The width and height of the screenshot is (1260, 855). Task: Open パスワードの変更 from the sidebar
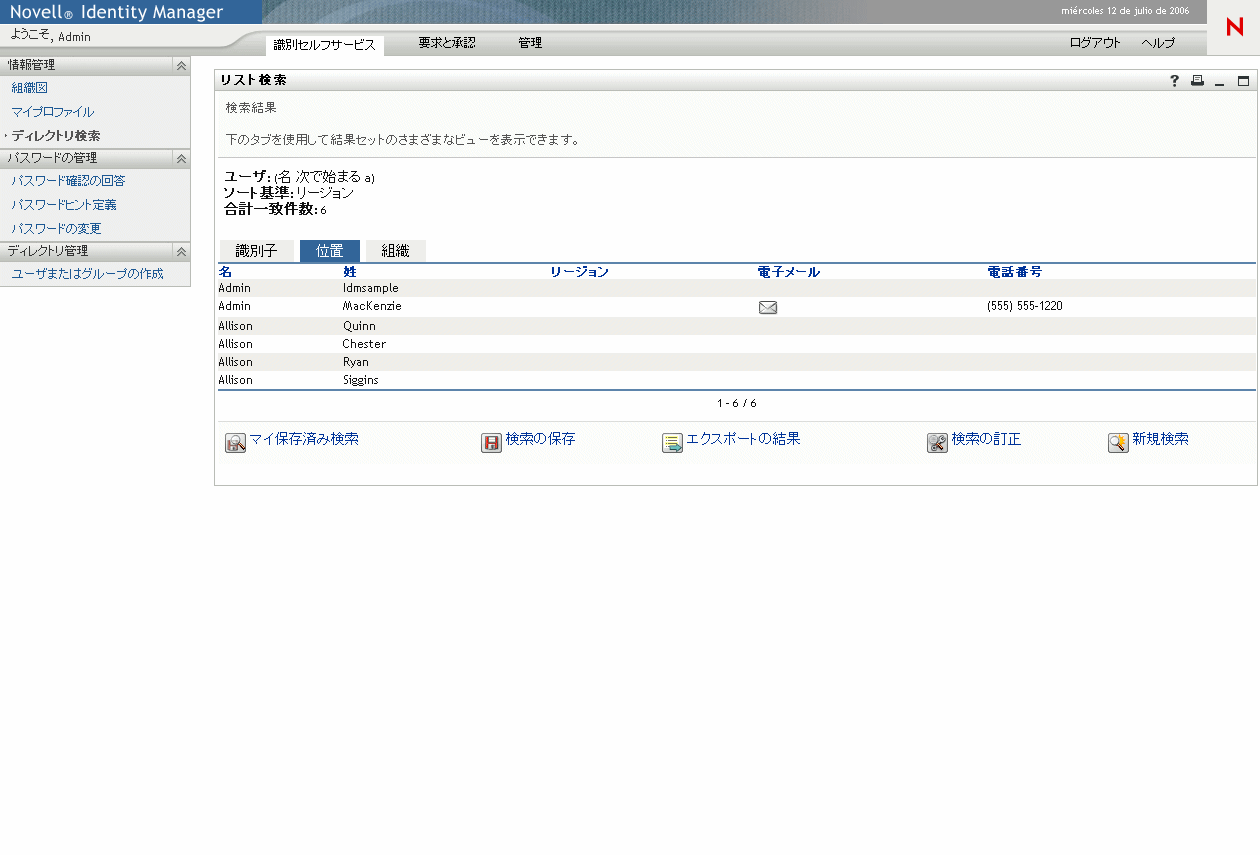(x=55, y=228)
